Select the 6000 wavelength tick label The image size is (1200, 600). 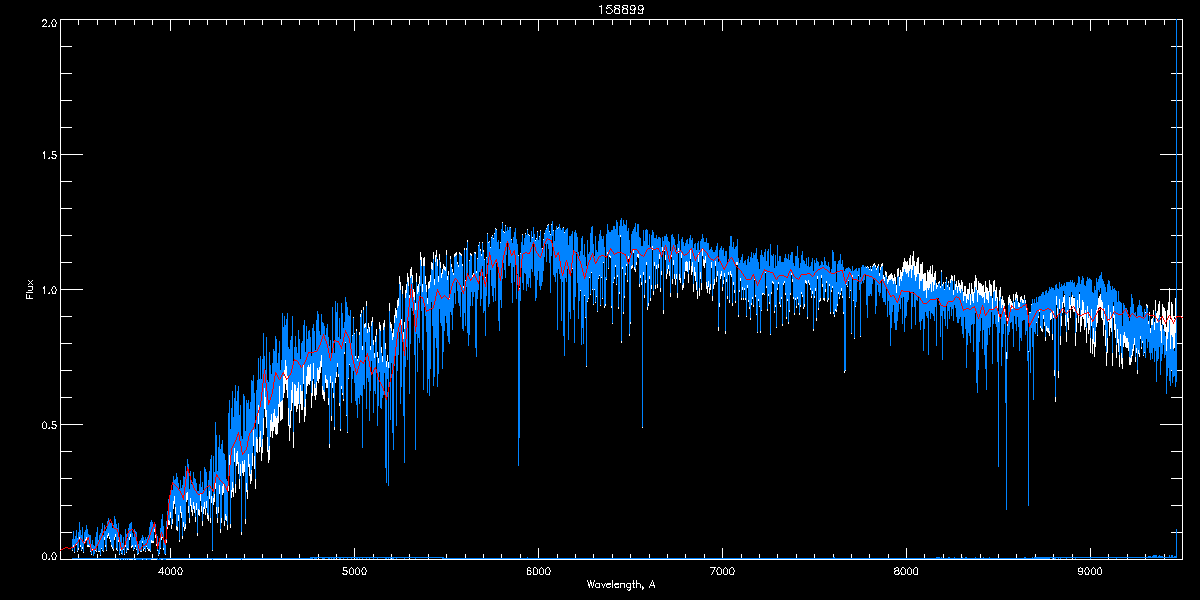click(x=538, y=571)
